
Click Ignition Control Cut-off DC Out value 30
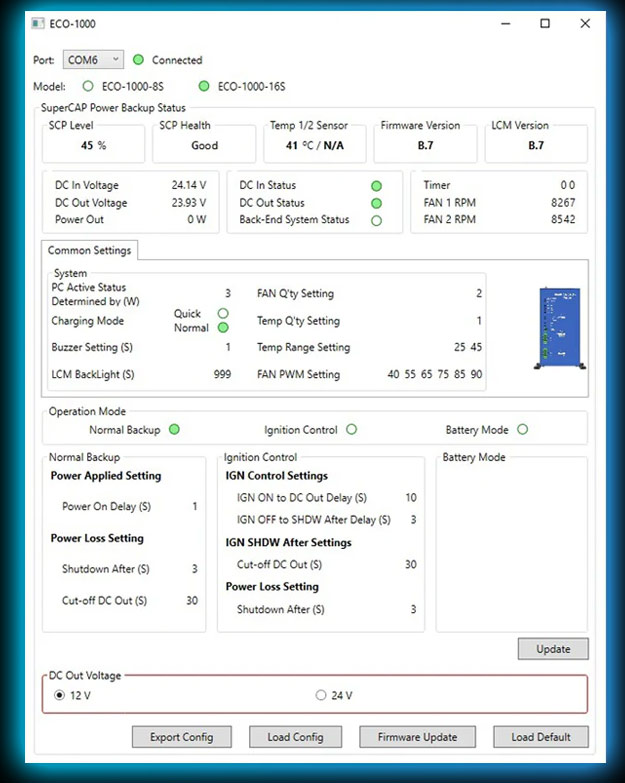point(411,564)
